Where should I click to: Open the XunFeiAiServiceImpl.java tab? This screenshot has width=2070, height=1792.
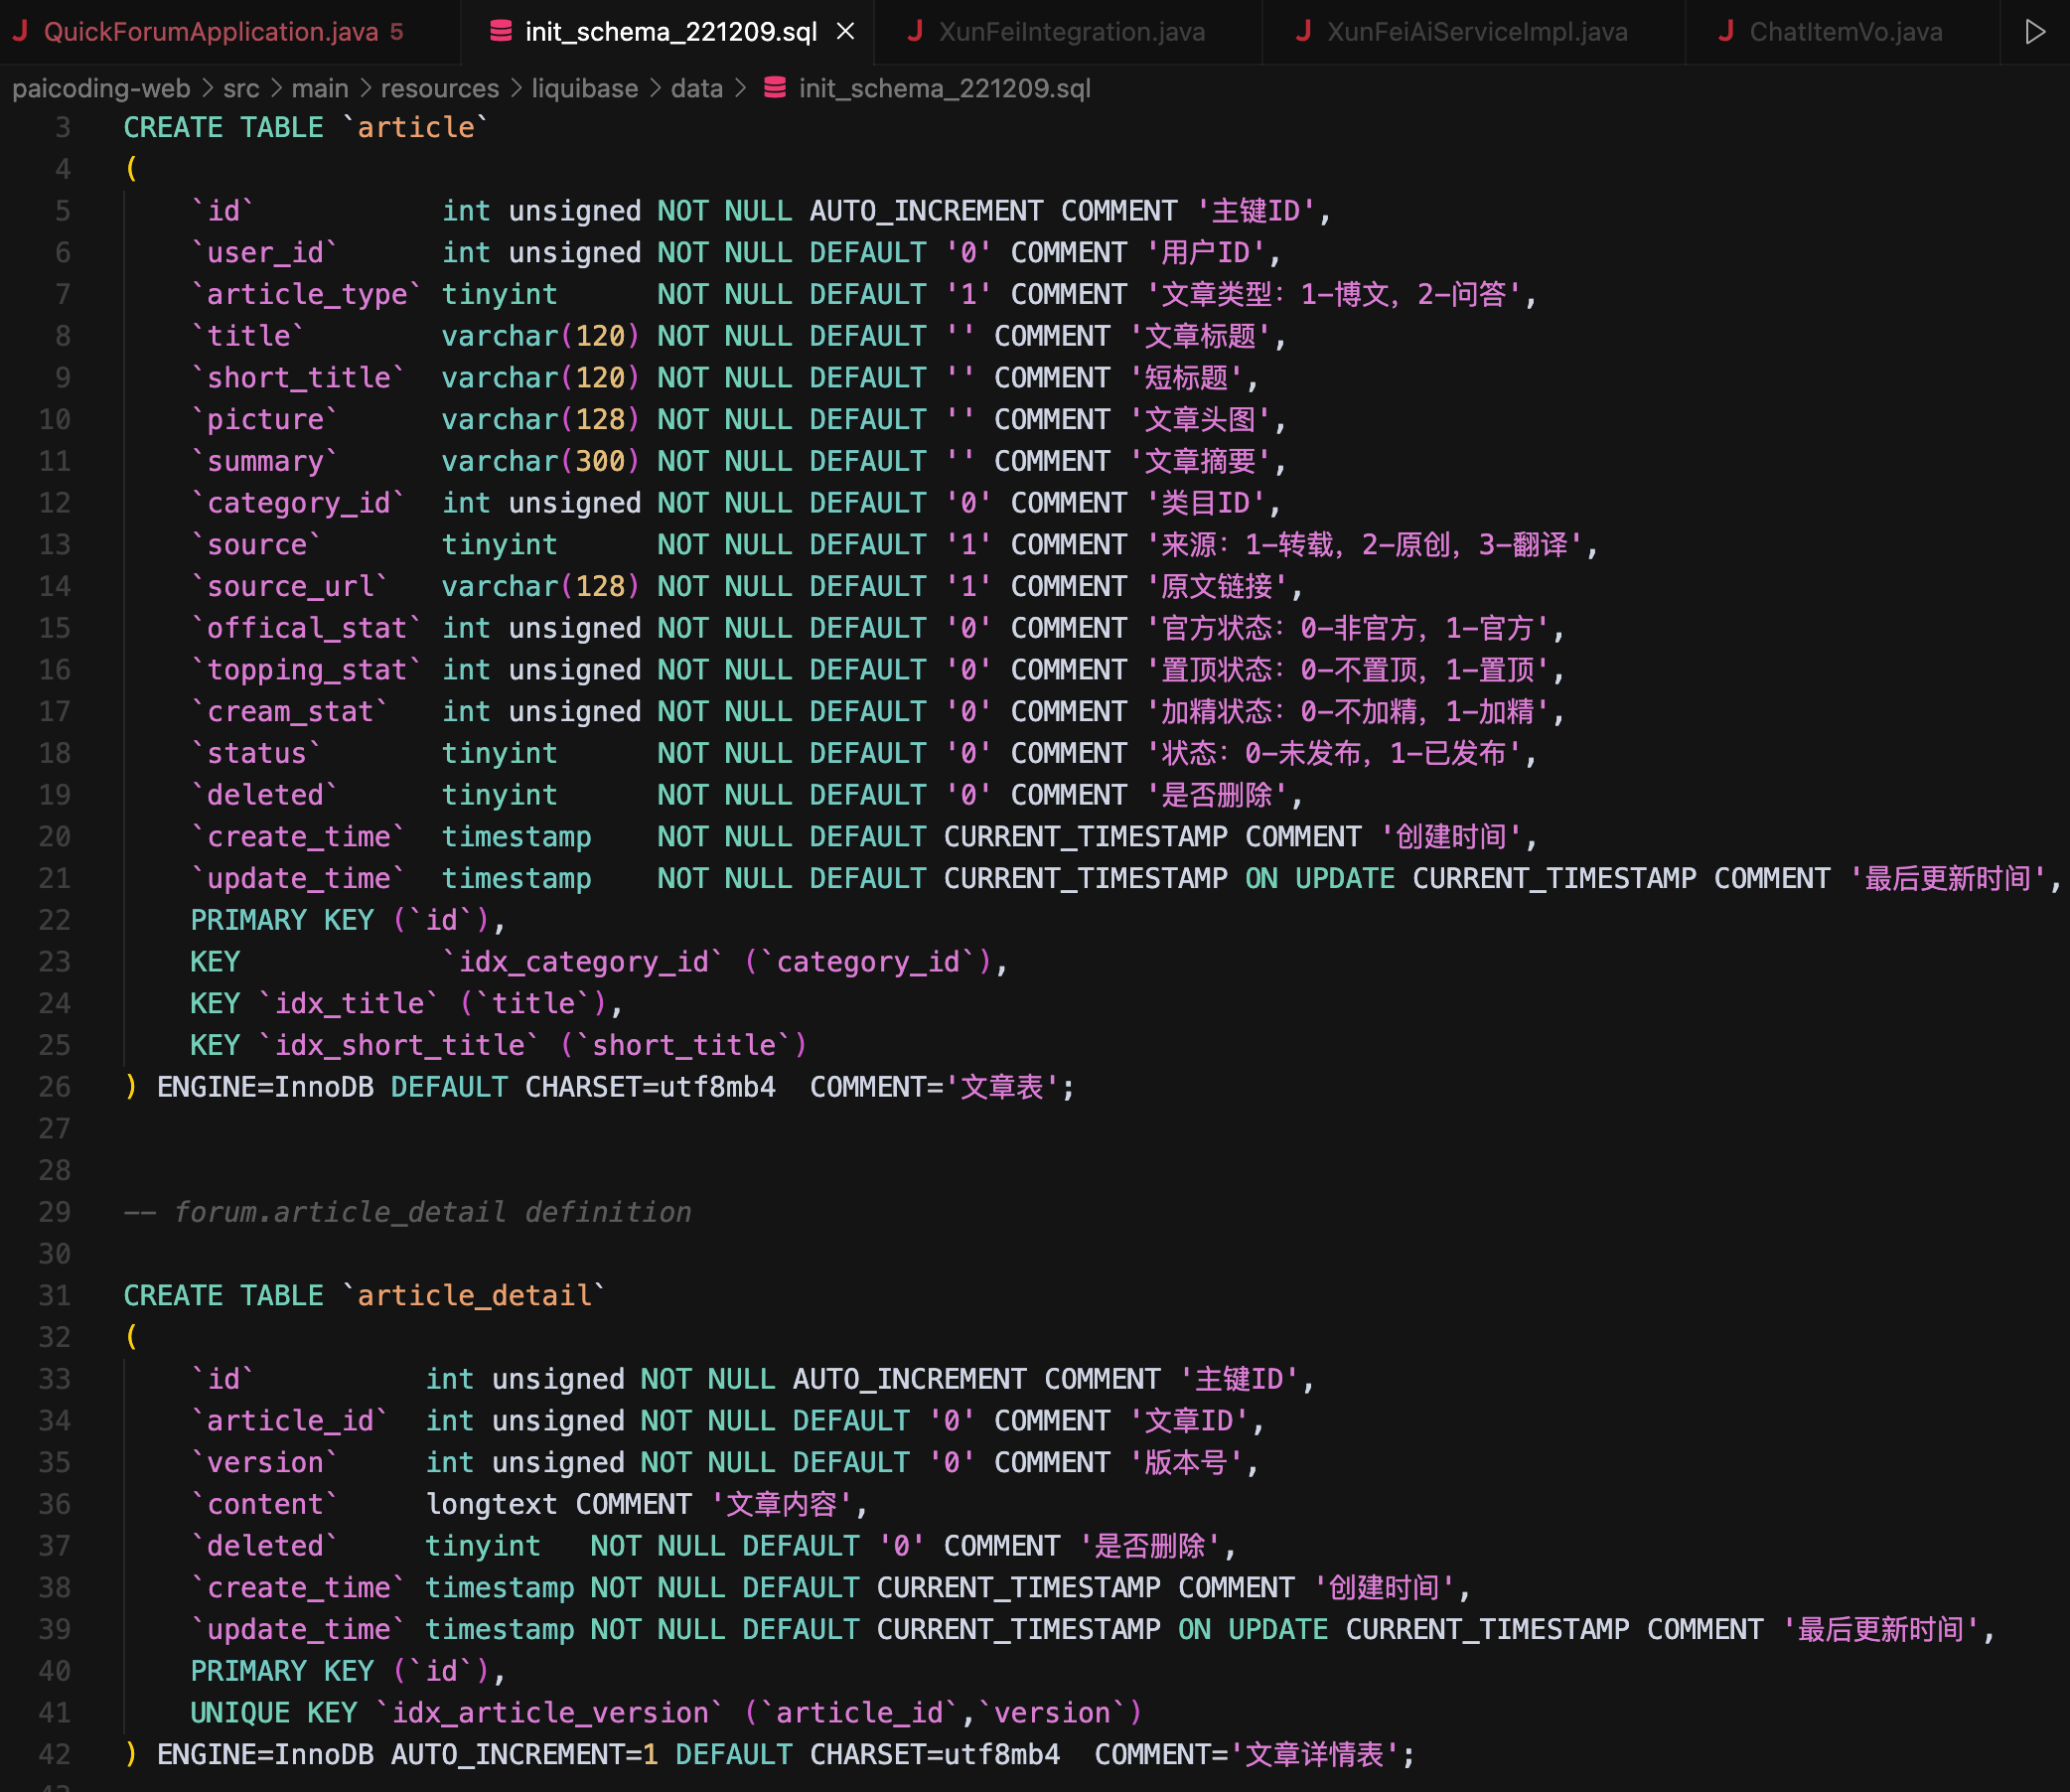pos(1476,32)
